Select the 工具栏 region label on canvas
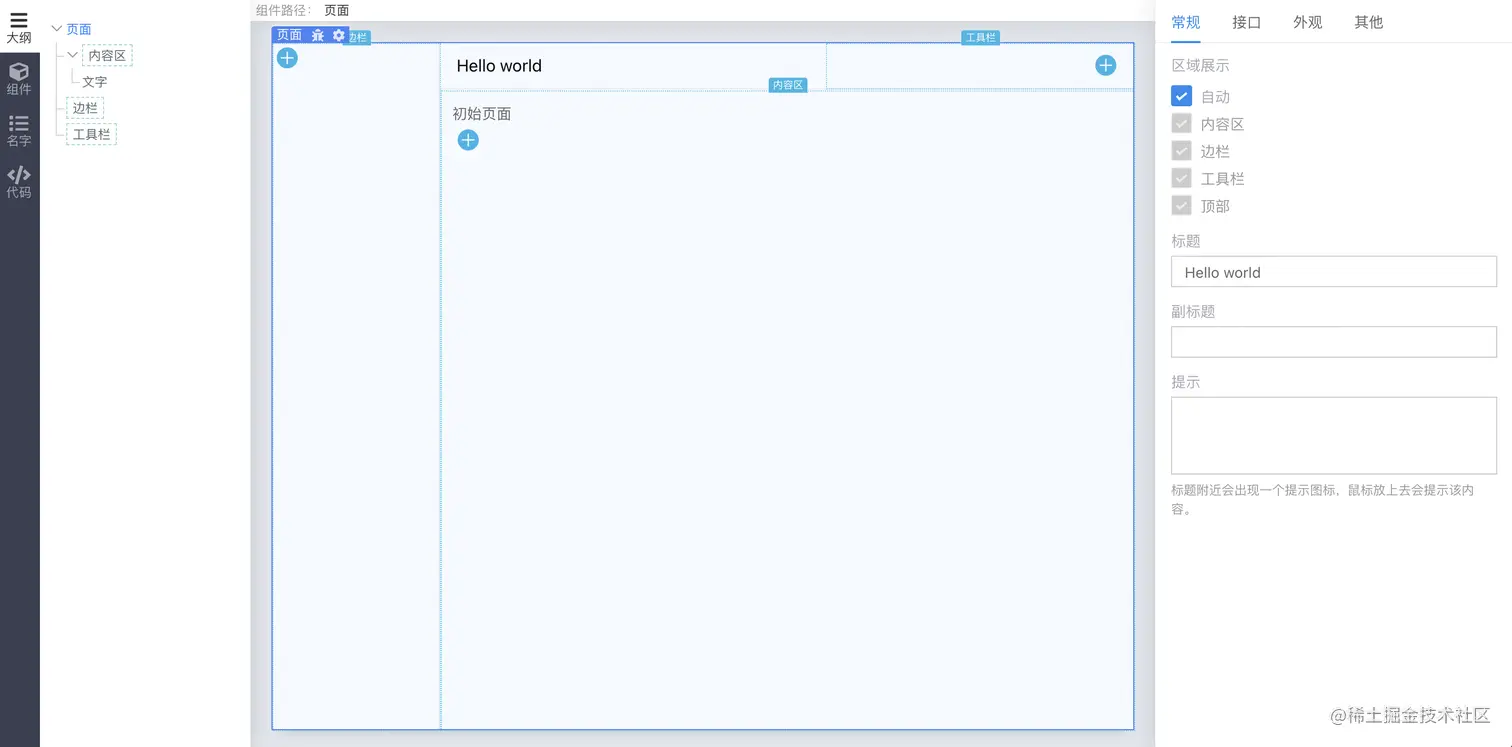 980,38
